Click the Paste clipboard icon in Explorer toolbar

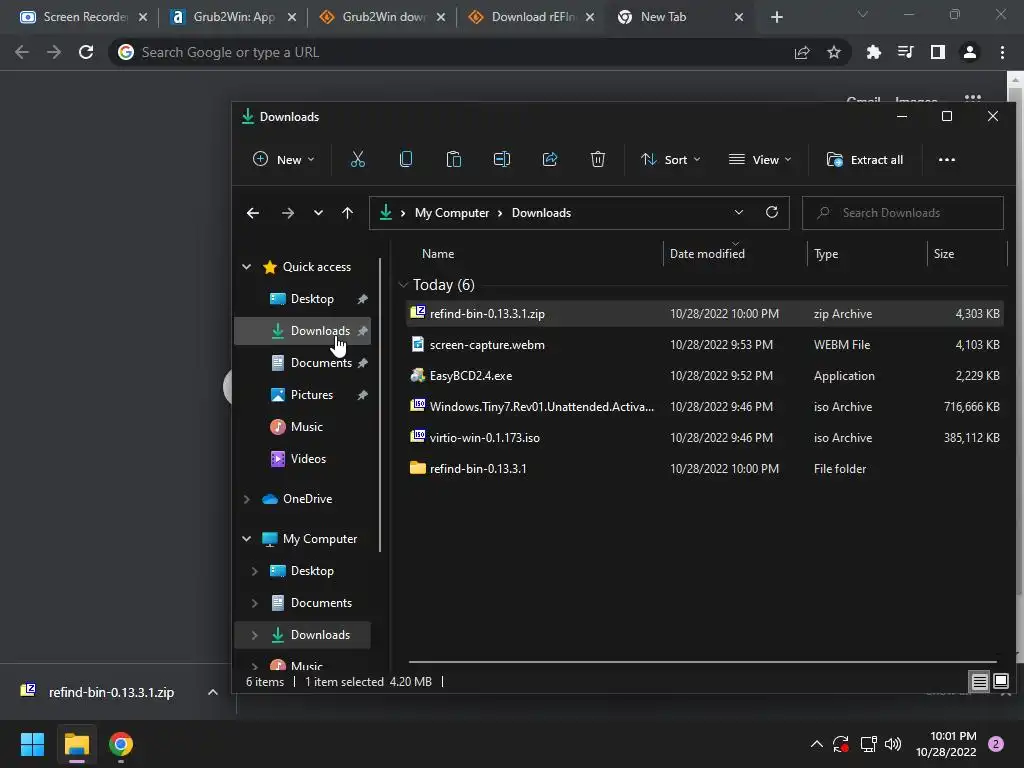pyautogui.click(x=453, y=159)
